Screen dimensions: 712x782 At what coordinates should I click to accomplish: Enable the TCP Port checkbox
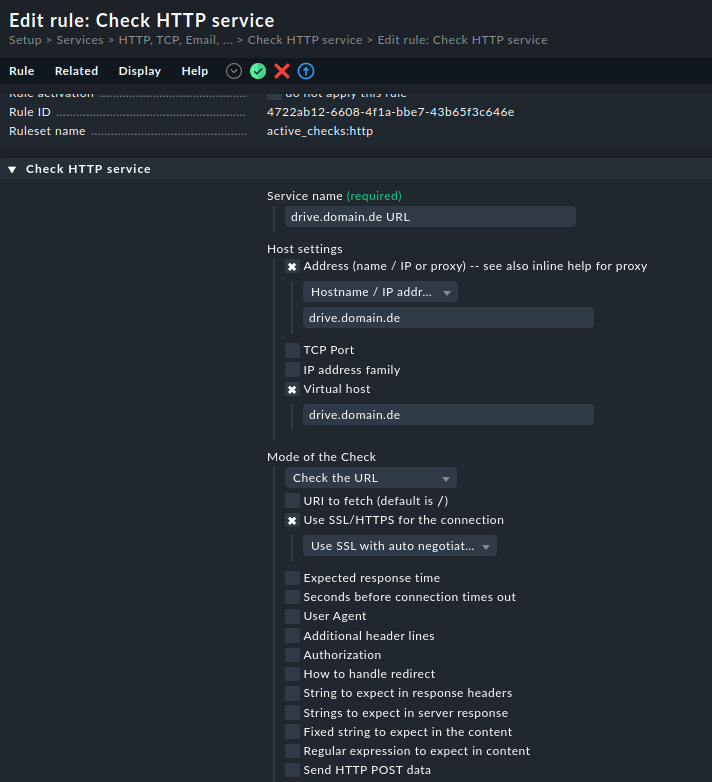(x=292, y=350)
